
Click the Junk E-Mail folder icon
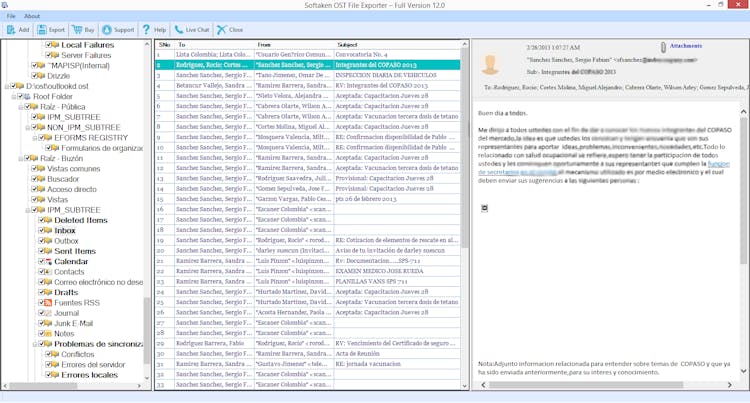[x=48, y=323]
